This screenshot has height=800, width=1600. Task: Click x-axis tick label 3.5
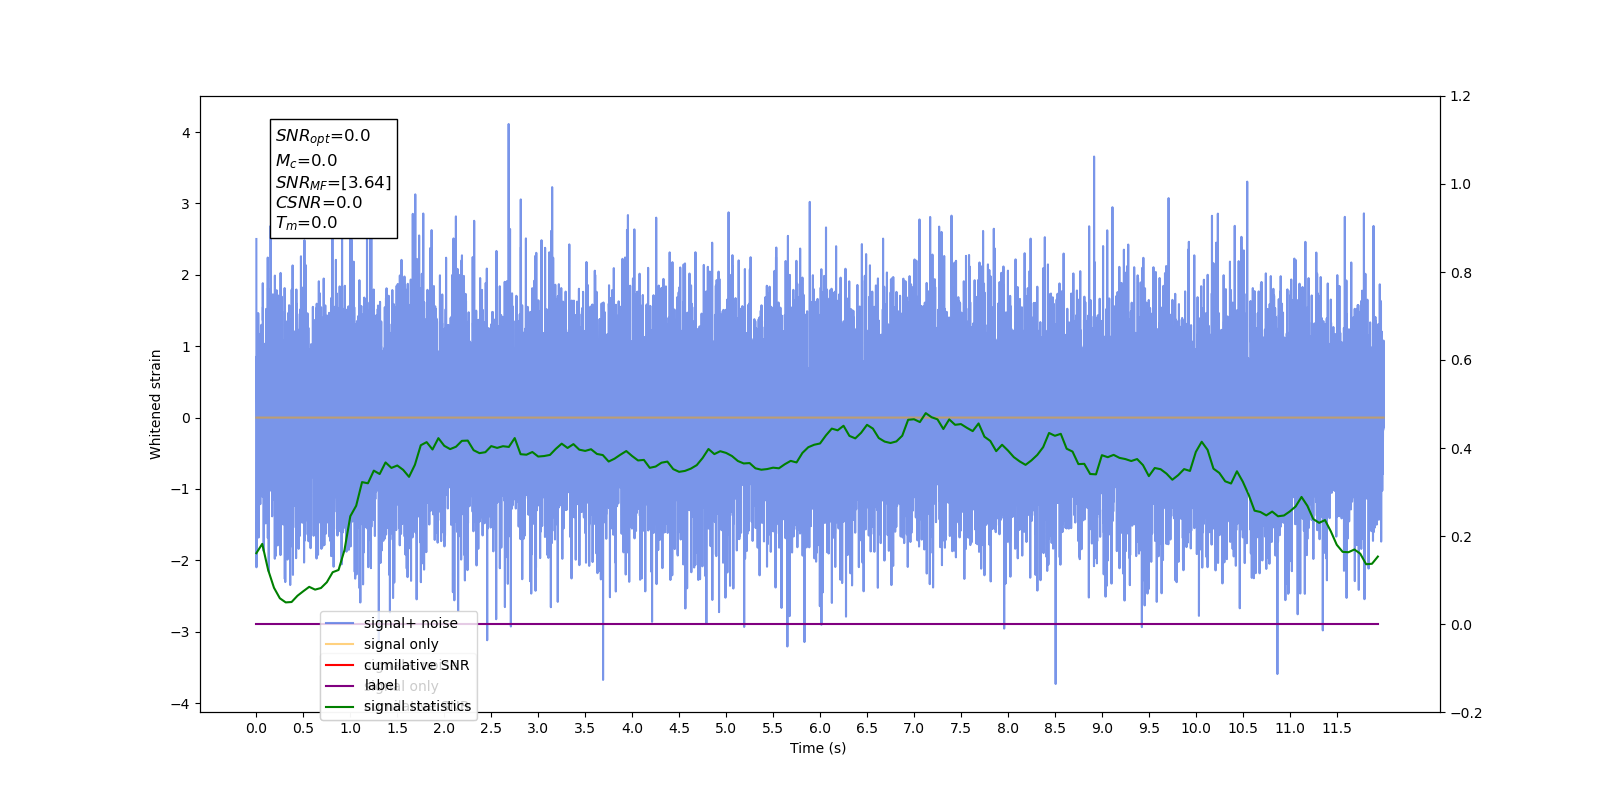[585, 728]
